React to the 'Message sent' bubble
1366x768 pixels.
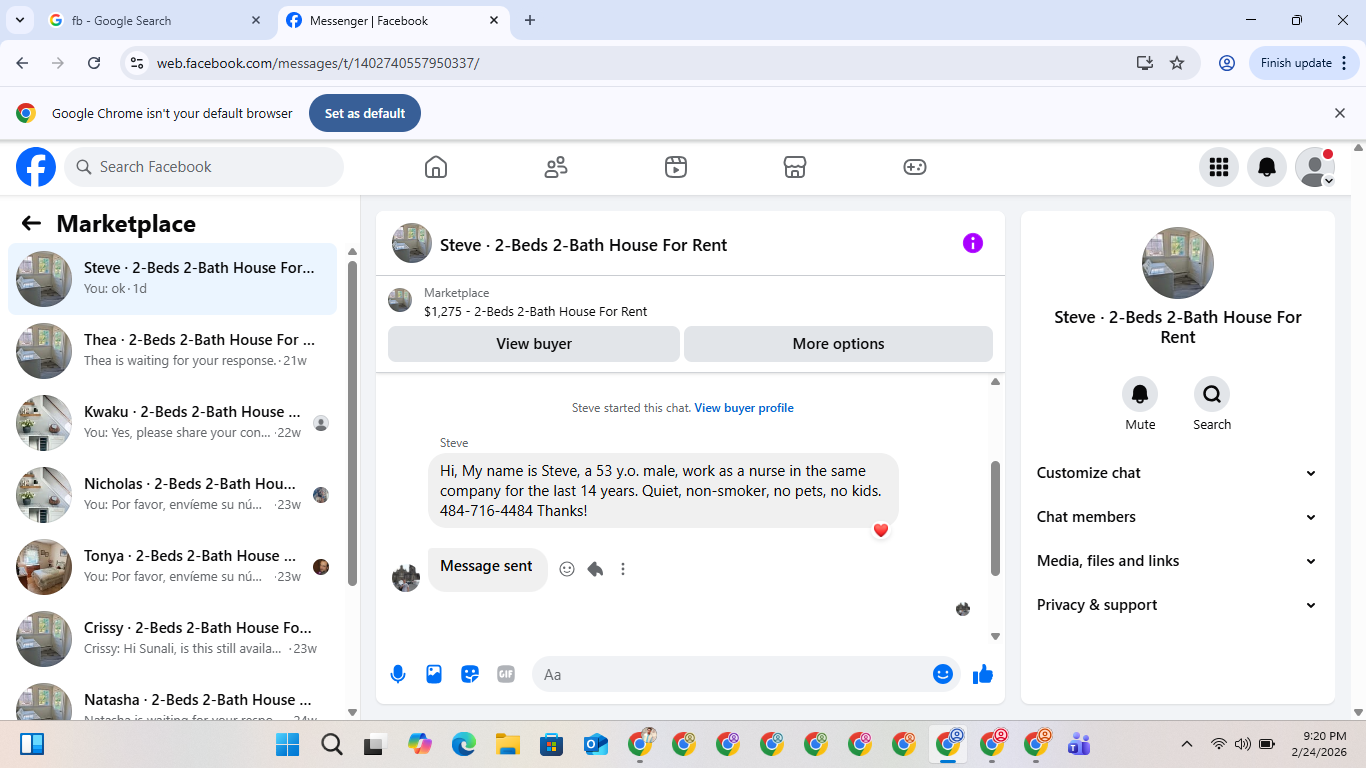(567, 569)
